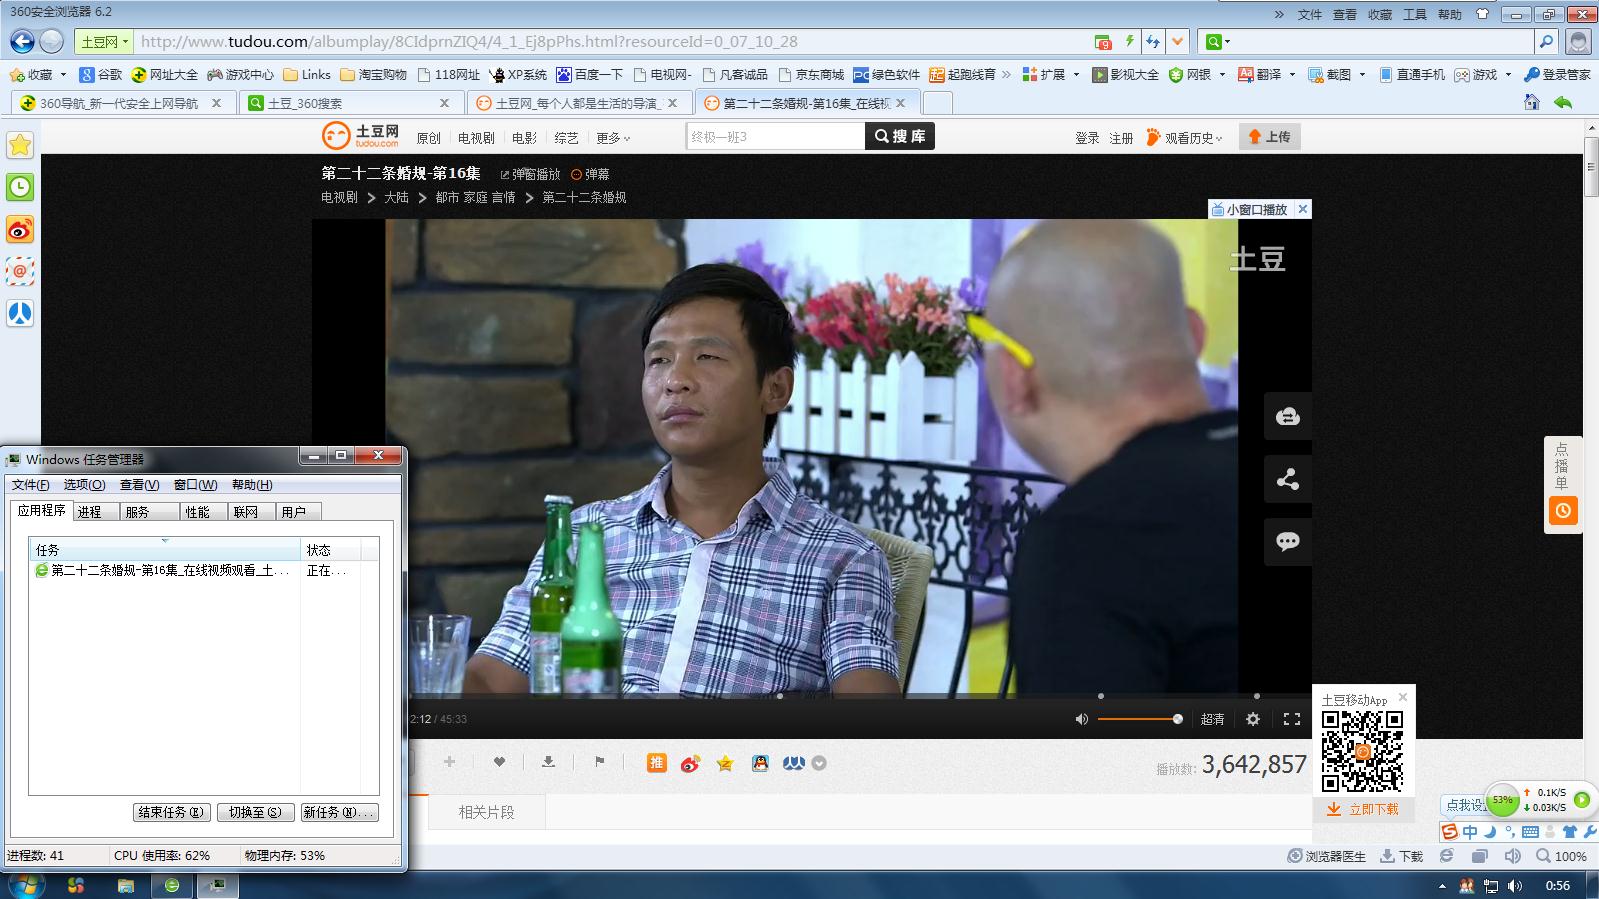This screenshot has width=1599, height=899.
Task: Go back with the browser back arrow
Action: click(x=22, y=41)
